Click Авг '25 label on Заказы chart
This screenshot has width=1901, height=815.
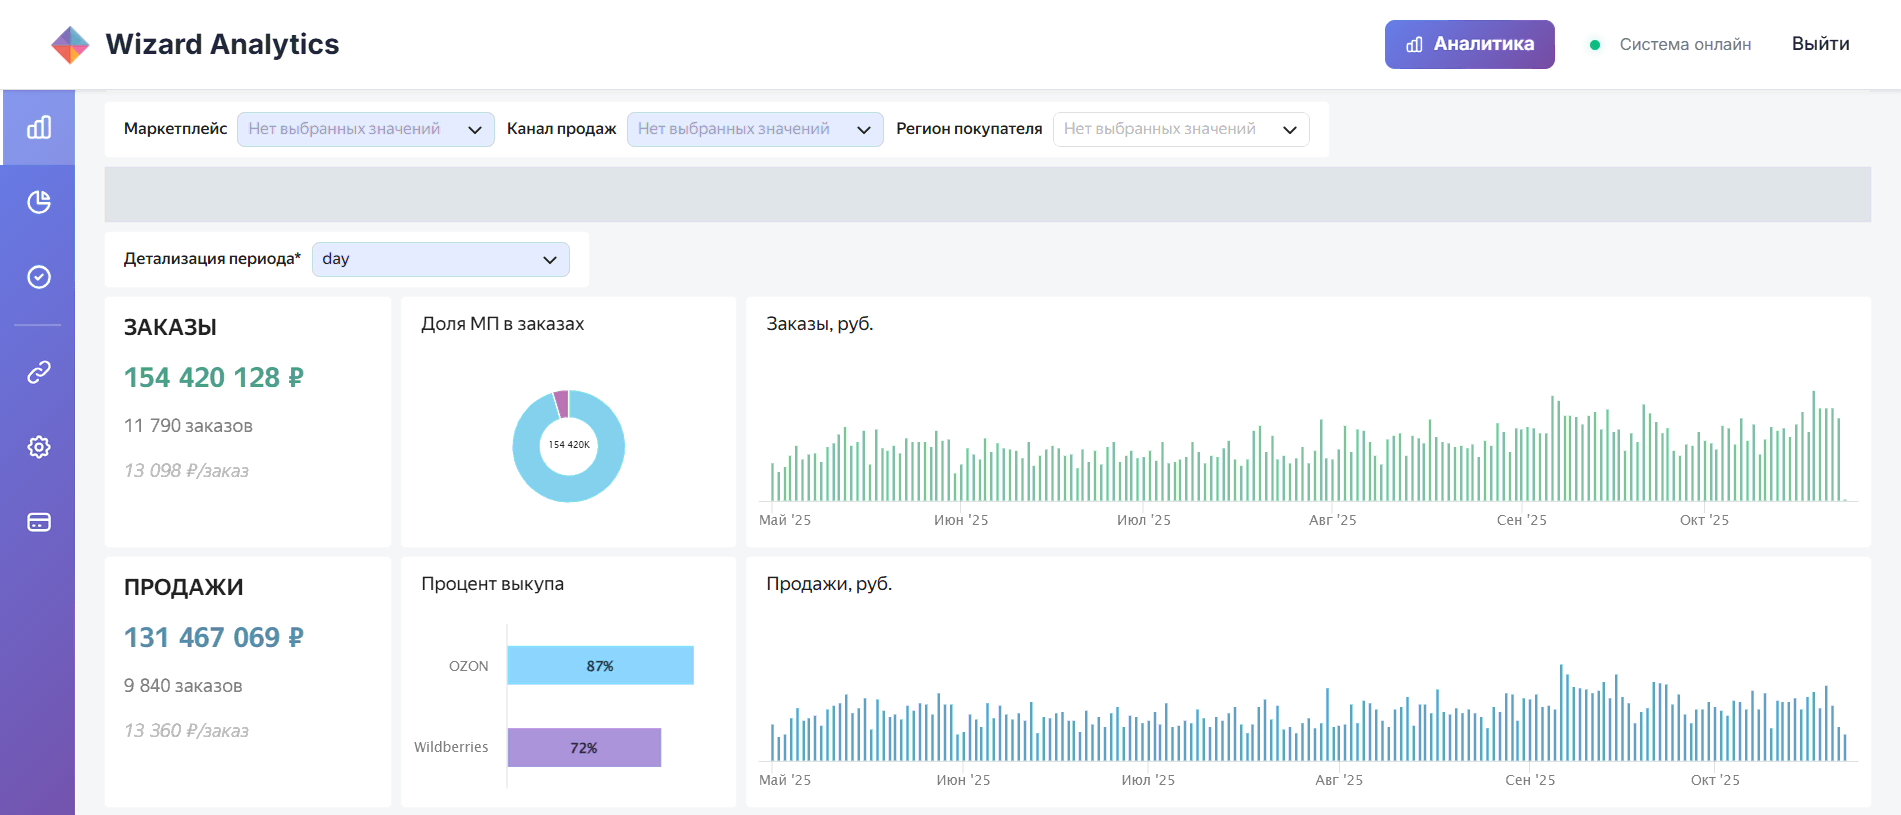[x=1332, y=520]
